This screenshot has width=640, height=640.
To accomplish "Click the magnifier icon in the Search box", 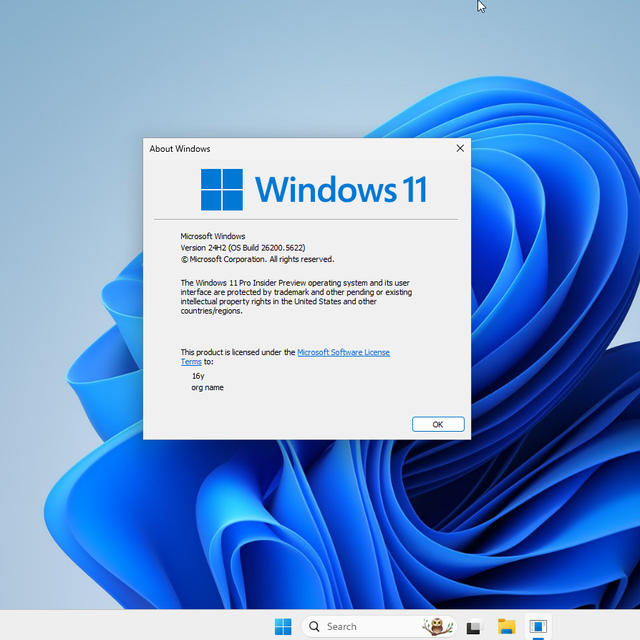I will (x=315, y=626).
